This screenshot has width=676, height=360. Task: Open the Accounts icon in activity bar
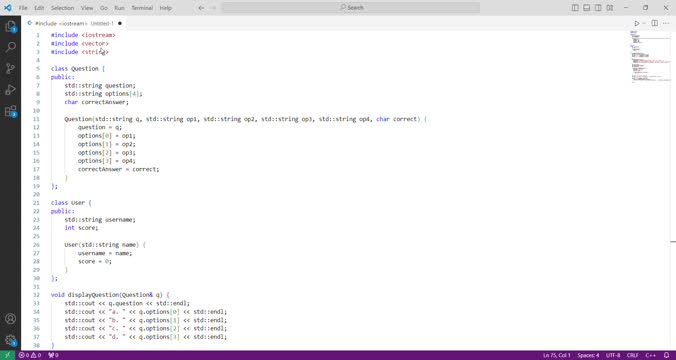pos(10,319)
